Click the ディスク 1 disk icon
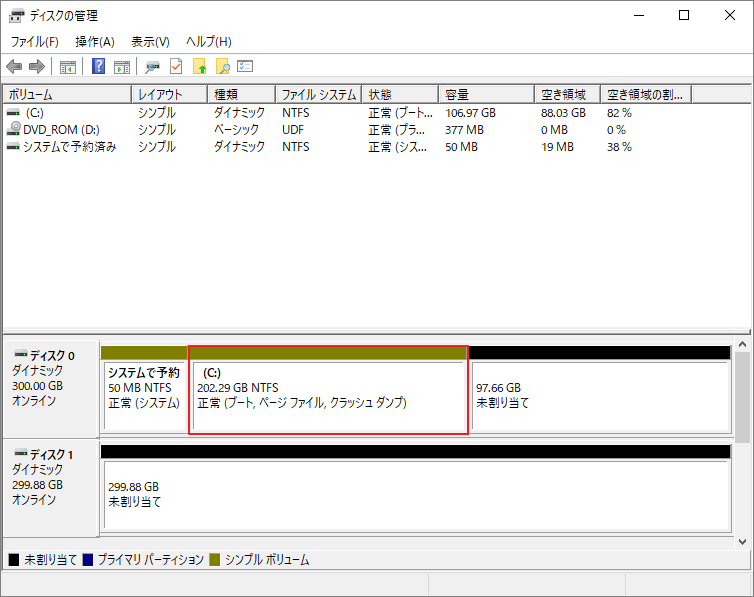Viewport: 754px width, 597px height. pos(21,453)
